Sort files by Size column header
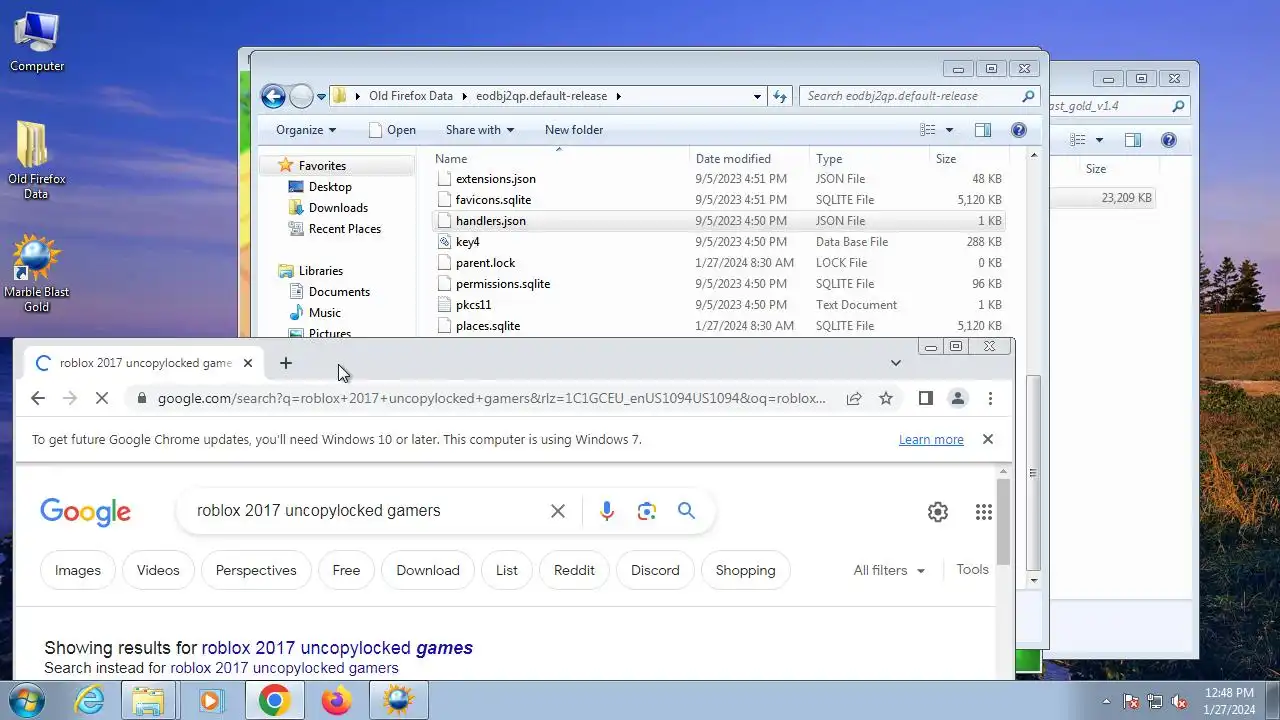1280x720 pixels. (x=968, y=159)
